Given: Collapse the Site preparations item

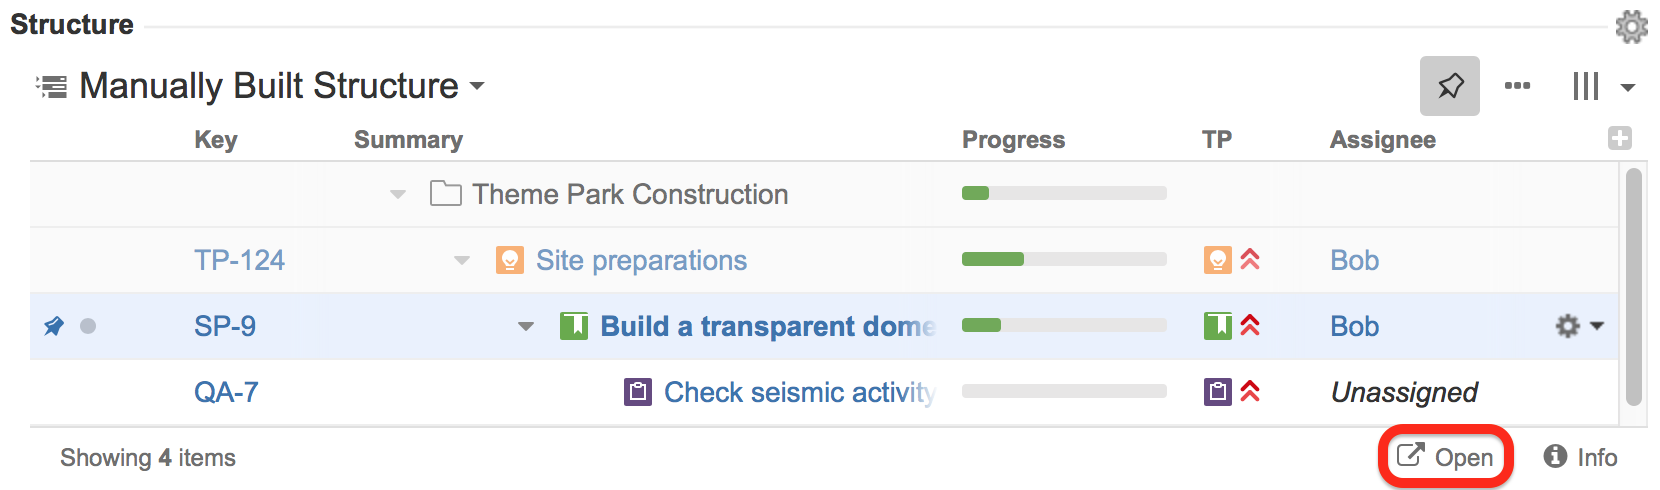Looking at the screenshot, I should (x=462, y=260).
